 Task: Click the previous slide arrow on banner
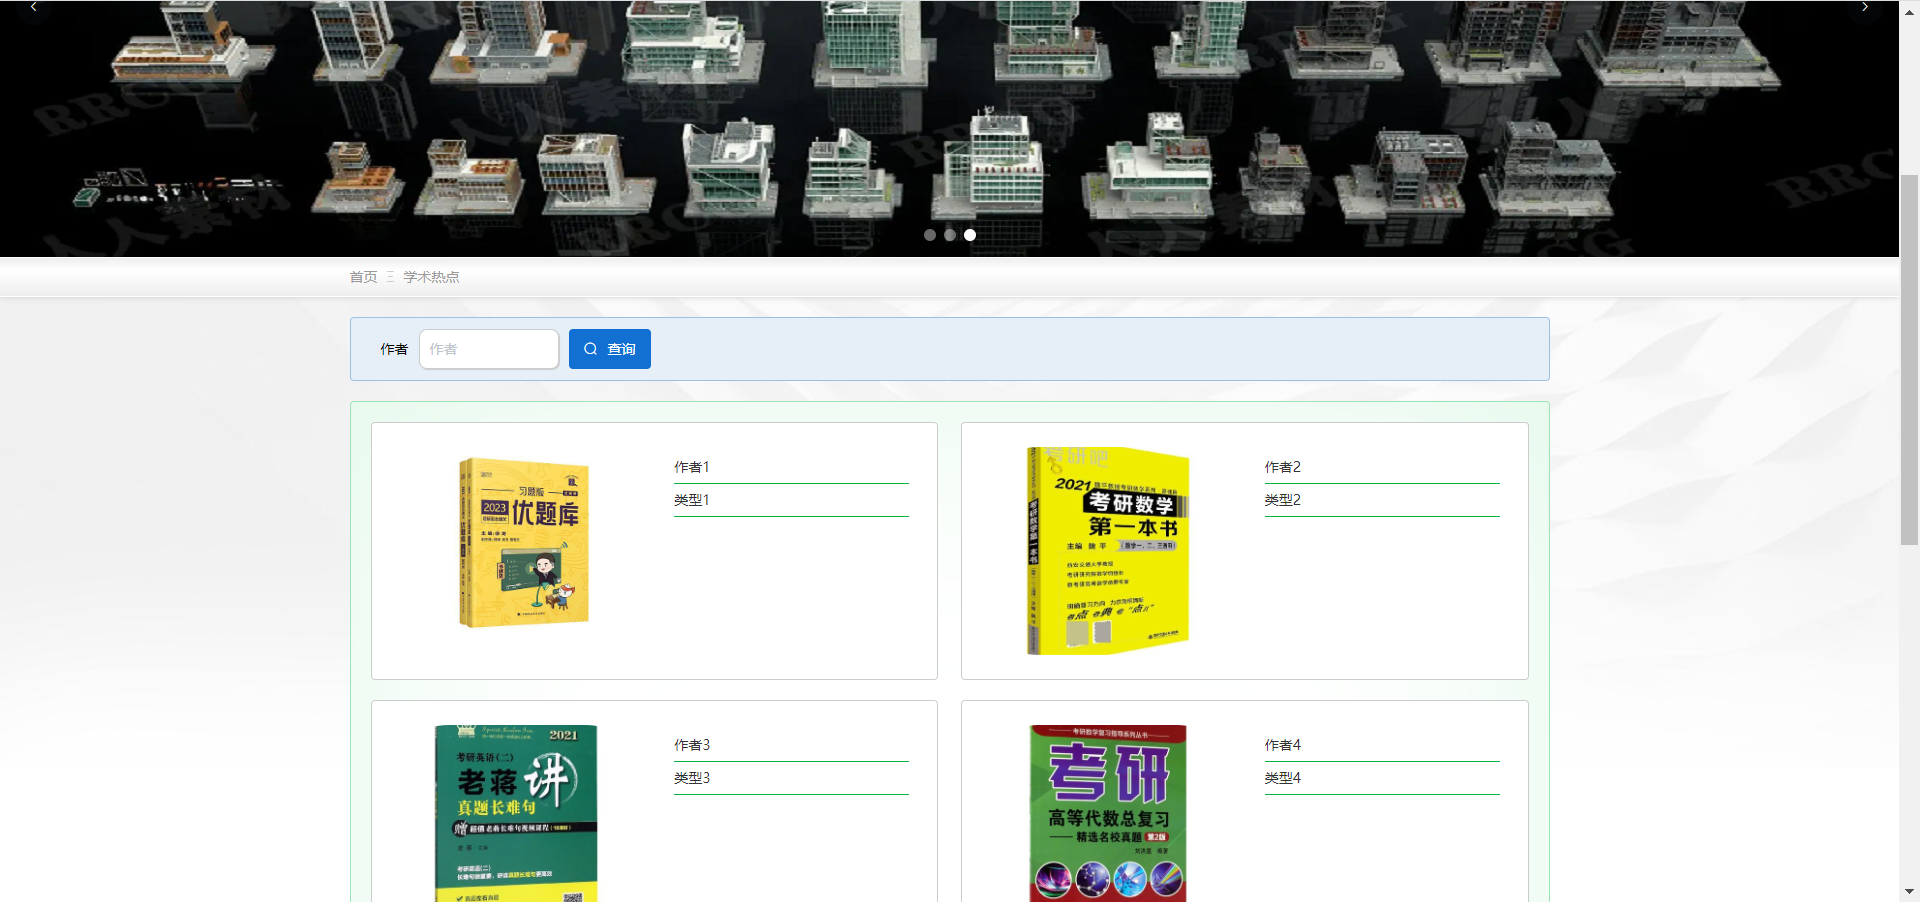34,7
